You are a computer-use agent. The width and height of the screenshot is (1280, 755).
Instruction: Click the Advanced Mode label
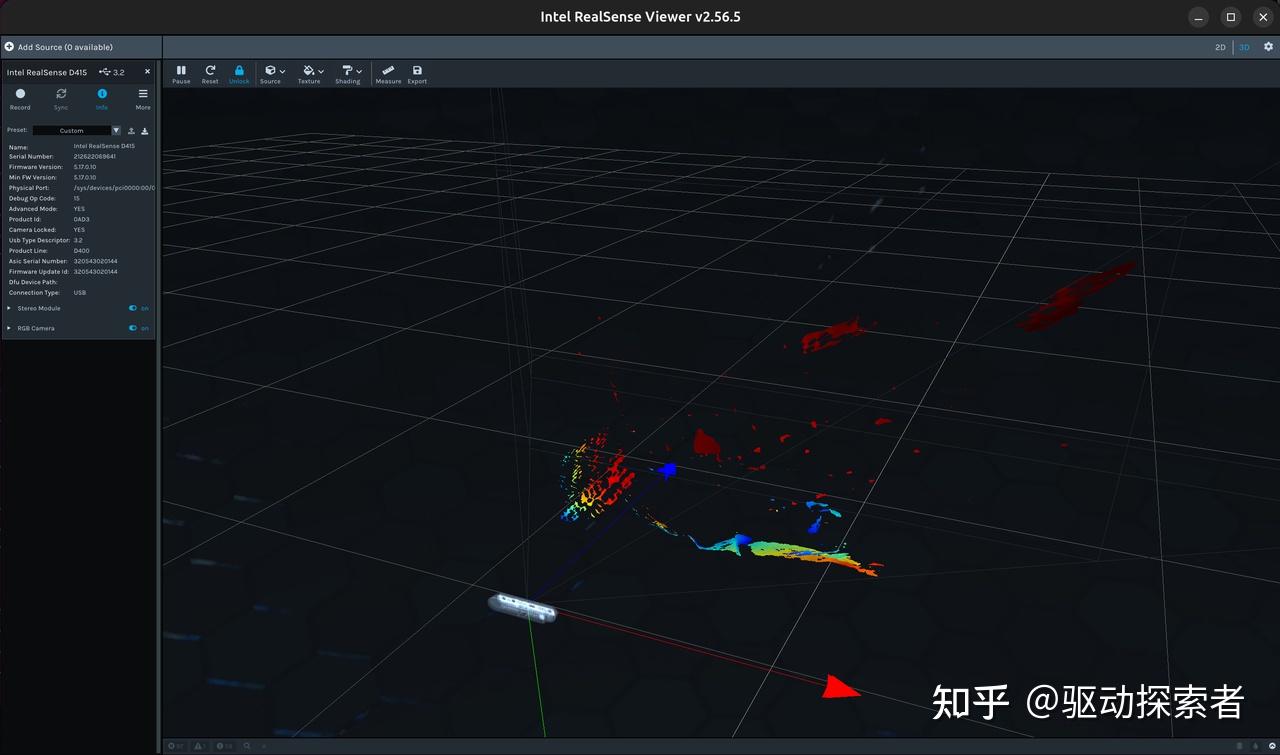33,209
